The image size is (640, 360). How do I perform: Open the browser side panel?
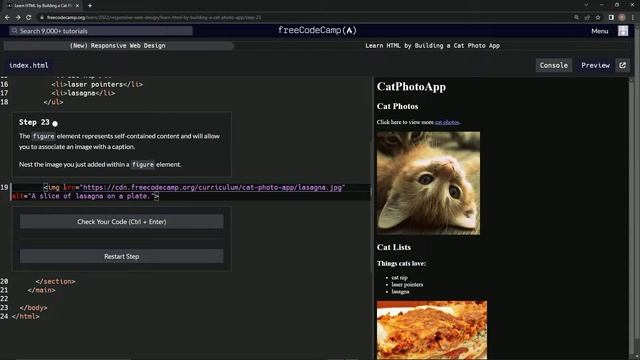click(x=611, y=18)
